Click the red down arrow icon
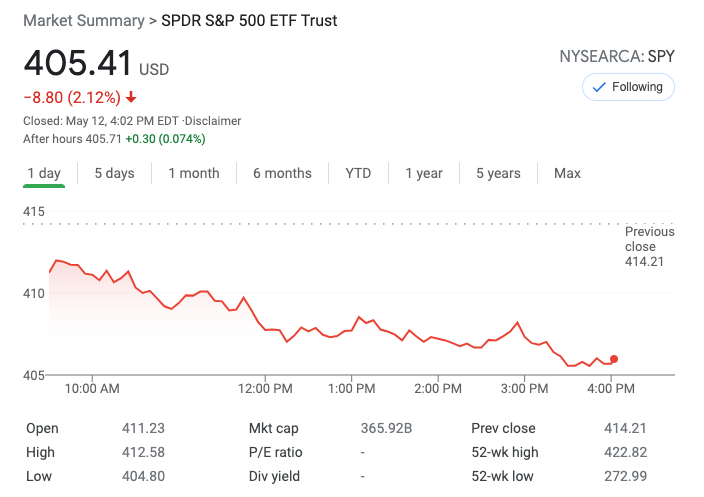Screen dimensions: 704x497 tap(131, 98)
